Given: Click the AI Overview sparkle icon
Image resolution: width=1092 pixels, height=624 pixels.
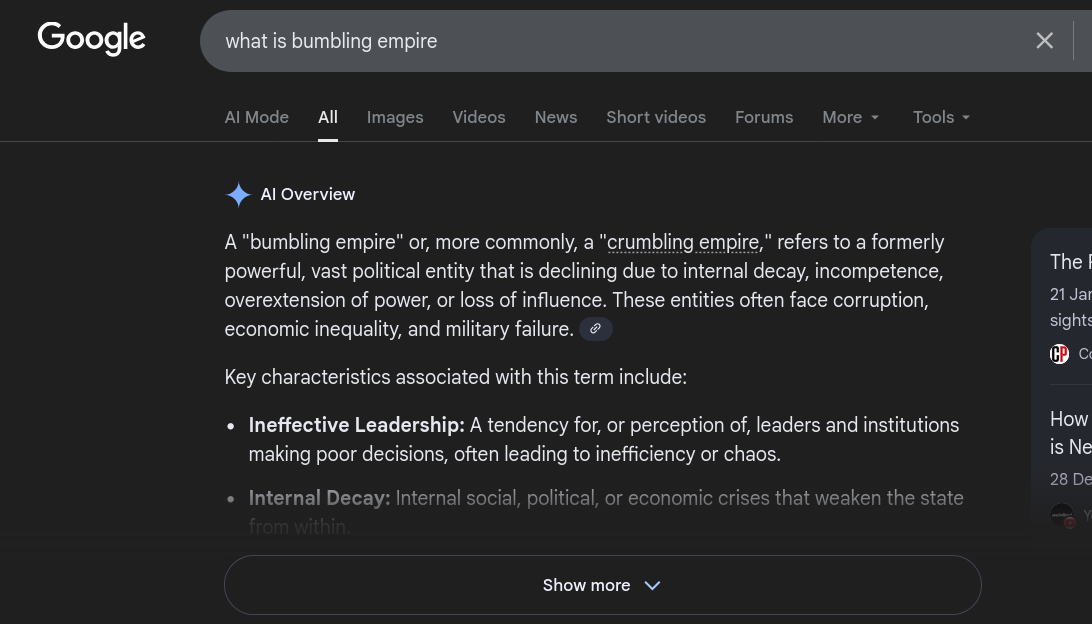Looking at the screenshot, I should point(238,195).
